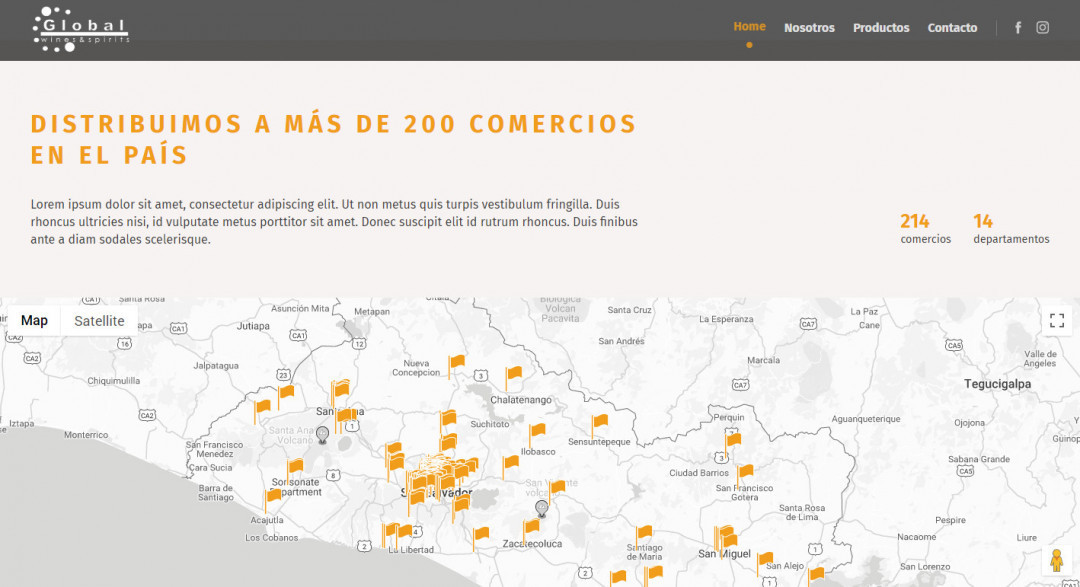Click the Nacaome label on the map

pos(917,537)
